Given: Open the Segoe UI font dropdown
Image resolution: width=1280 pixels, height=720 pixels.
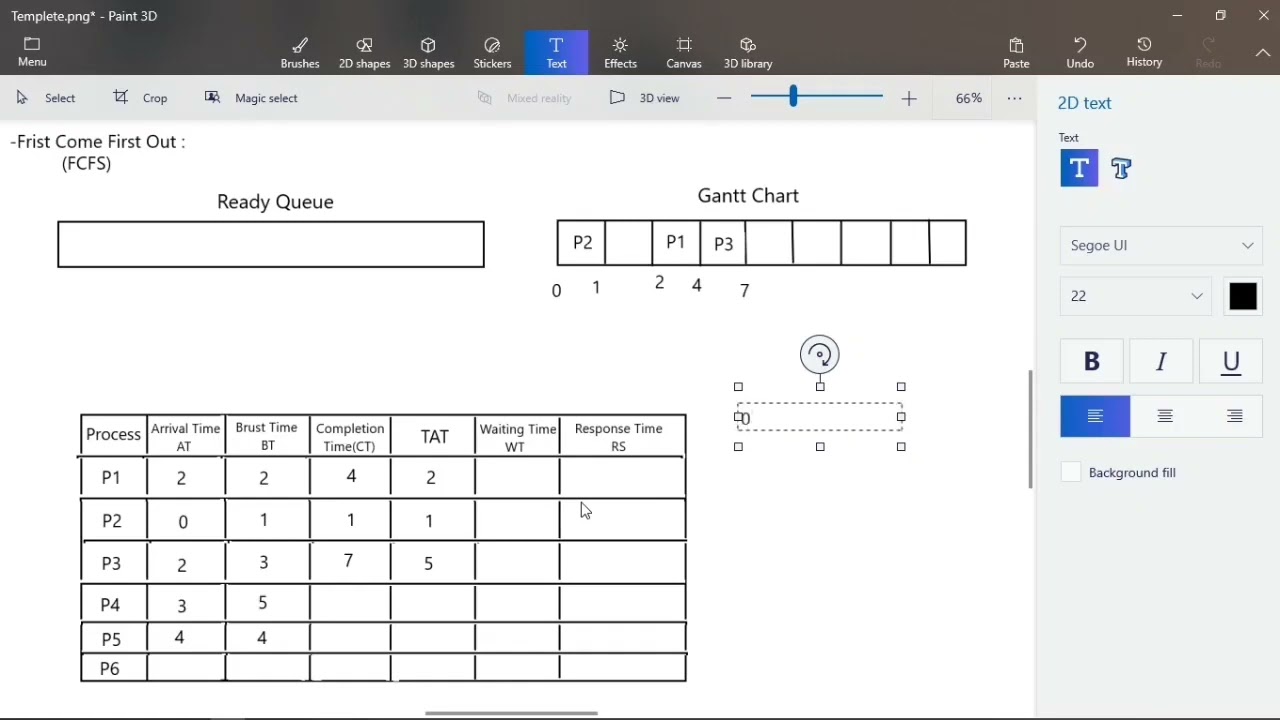Looking at the screenshot, I should 1161,245.
